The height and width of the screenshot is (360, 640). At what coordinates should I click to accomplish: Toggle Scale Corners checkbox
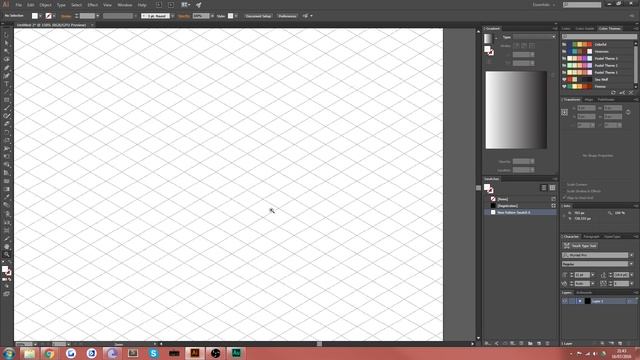(x=565, y=184)
